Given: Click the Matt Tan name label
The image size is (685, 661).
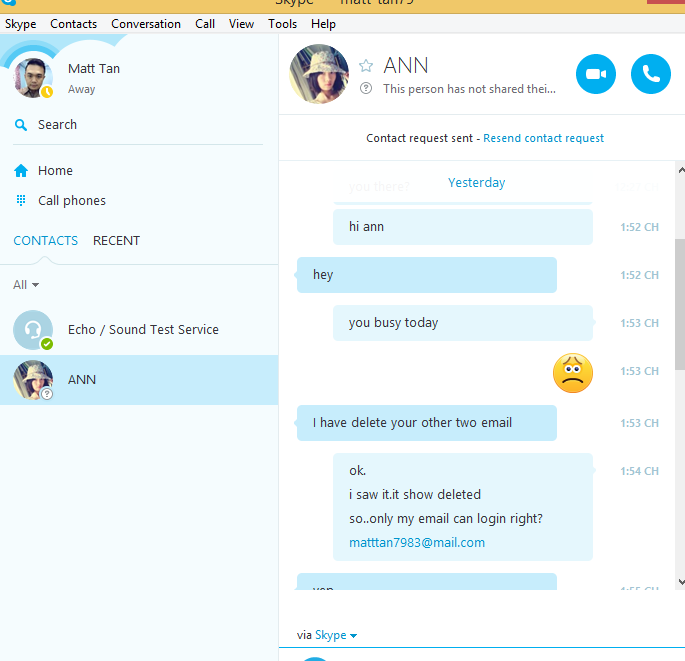Looking at the screenshot, I should [94, 69].
